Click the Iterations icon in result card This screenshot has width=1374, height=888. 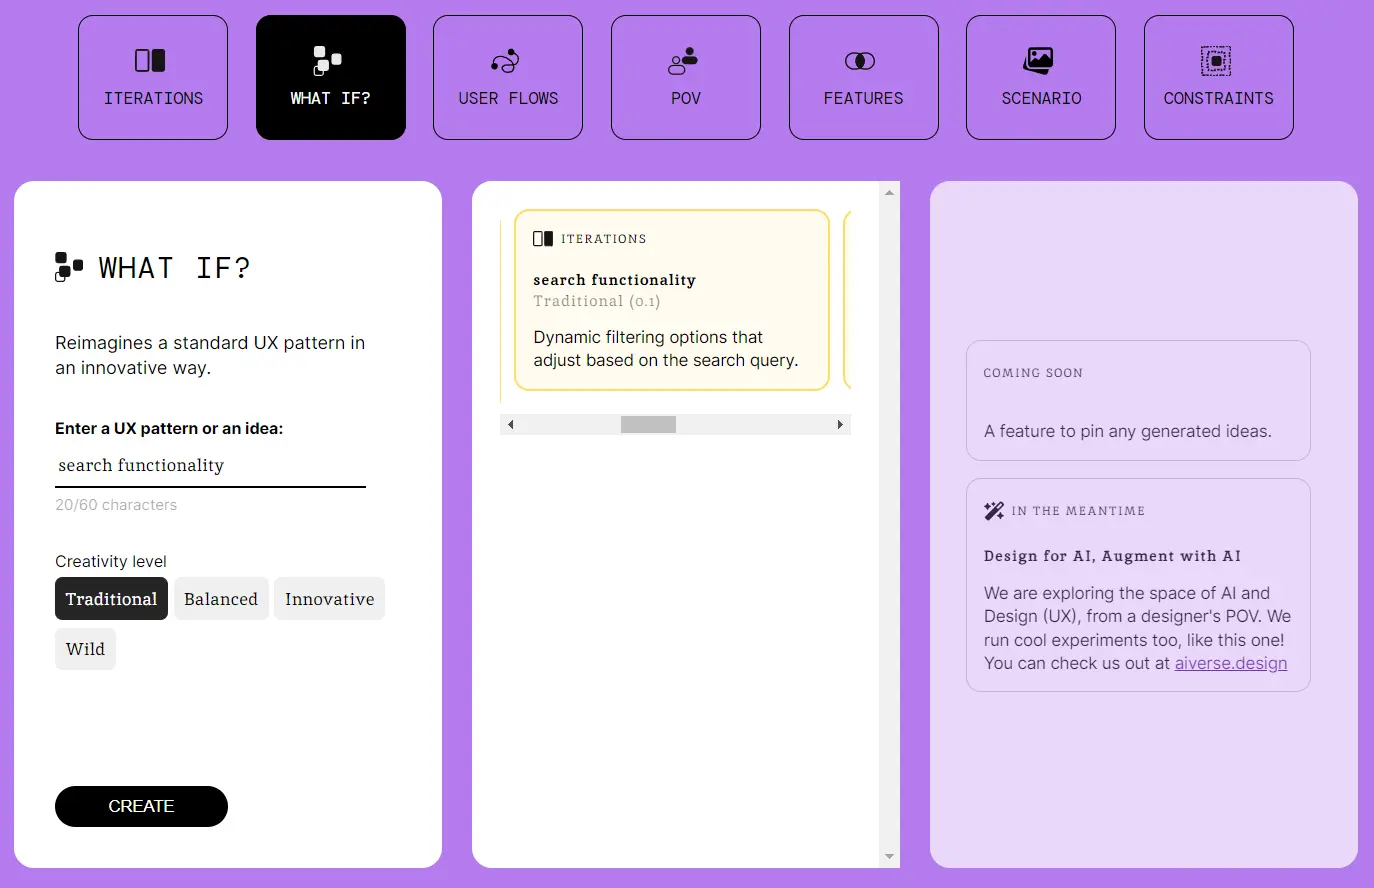[543, 239]
